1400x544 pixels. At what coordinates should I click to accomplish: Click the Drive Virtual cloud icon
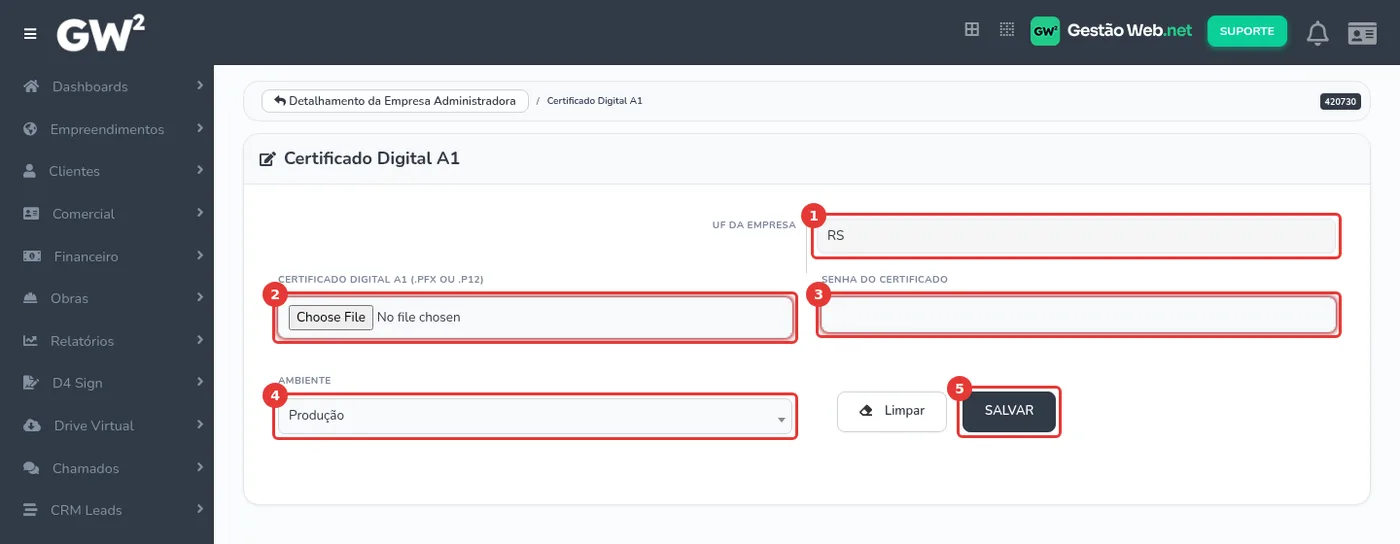pos(32,425)
